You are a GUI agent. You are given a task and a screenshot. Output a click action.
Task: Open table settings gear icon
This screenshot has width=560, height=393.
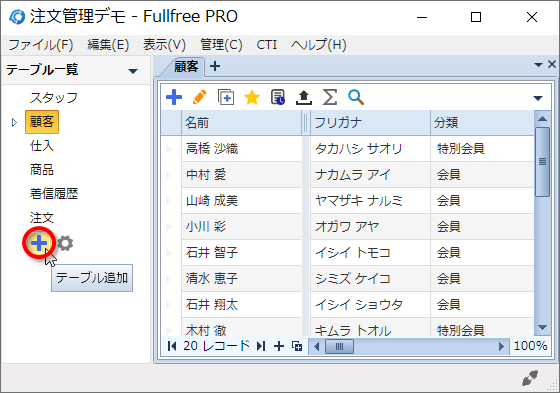[65, 243]
